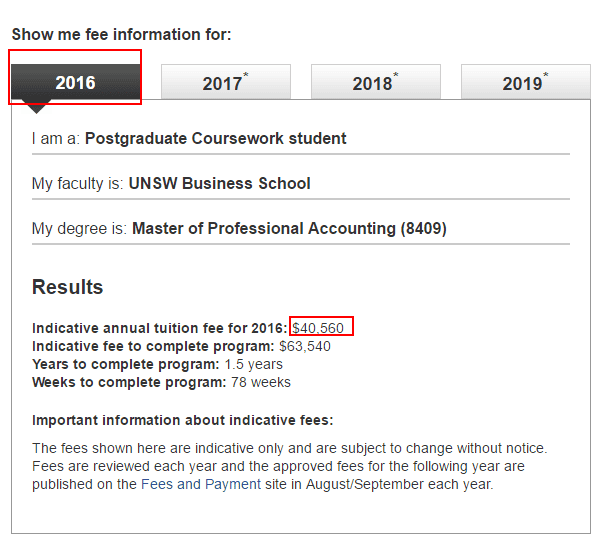
Task: Click the Results heading
Action: (x=68, y=287)
